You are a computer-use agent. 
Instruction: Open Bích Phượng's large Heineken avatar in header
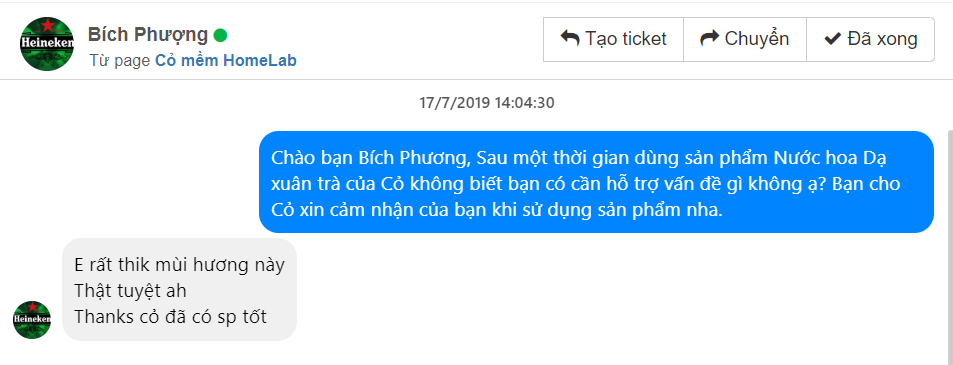coord(47,44)
